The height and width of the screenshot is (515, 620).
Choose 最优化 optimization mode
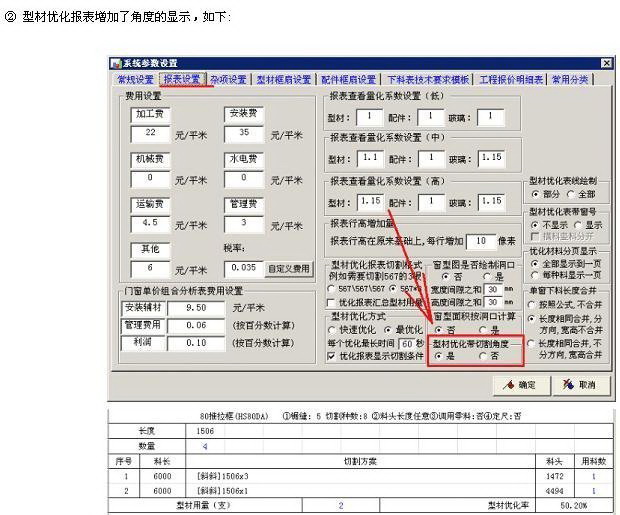point(388,329)
